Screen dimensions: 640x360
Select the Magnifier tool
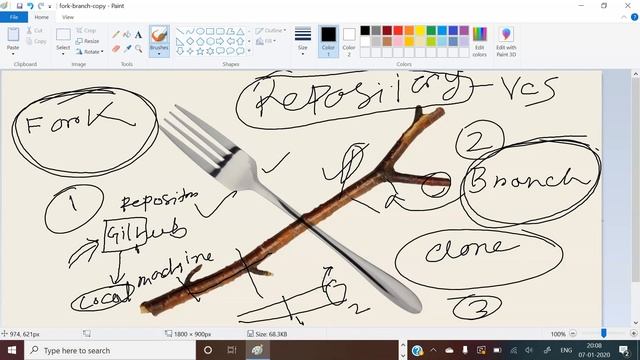[138, 49]
